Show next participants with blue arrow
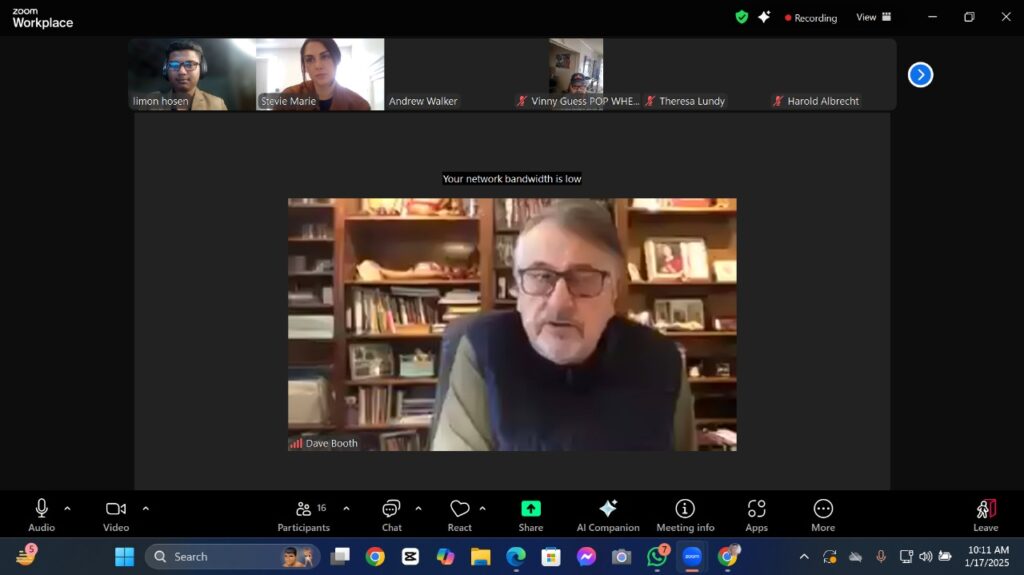 pyautogui.click(x=920, y=75)
